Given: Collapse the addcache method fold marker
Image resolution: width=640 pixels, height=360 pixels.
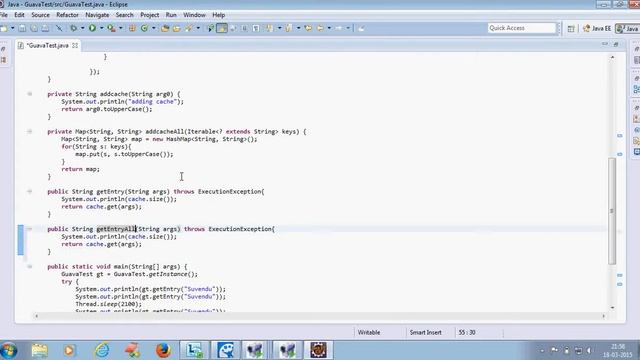Looking at the screenshot, I should point(29,94).
